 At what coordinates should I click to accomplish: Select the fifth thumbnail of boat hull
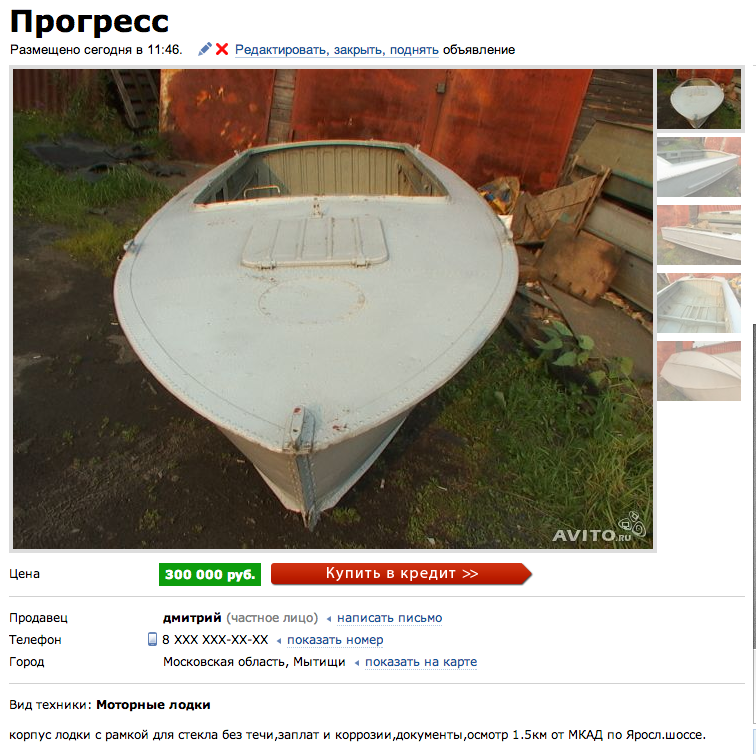[699, 371]
